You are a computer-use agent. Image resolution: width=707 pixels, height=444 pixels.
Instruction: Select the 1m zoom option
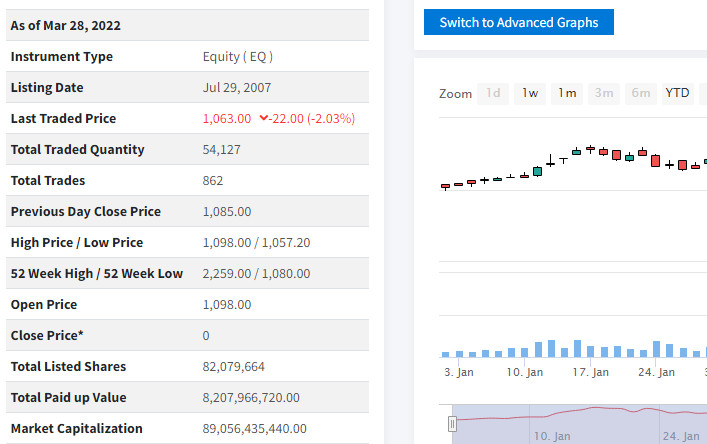[567, 93]
